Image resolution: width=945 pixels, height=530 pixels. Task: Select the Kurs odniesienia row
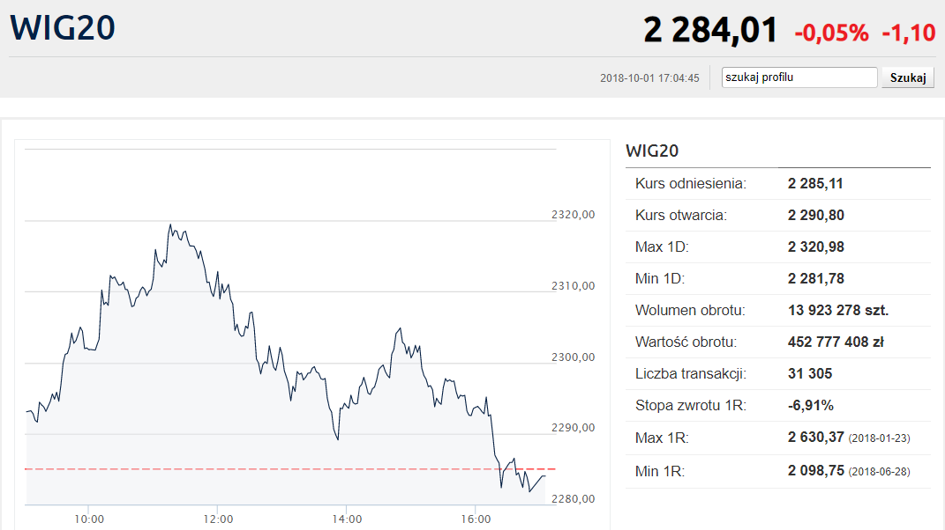777,183
